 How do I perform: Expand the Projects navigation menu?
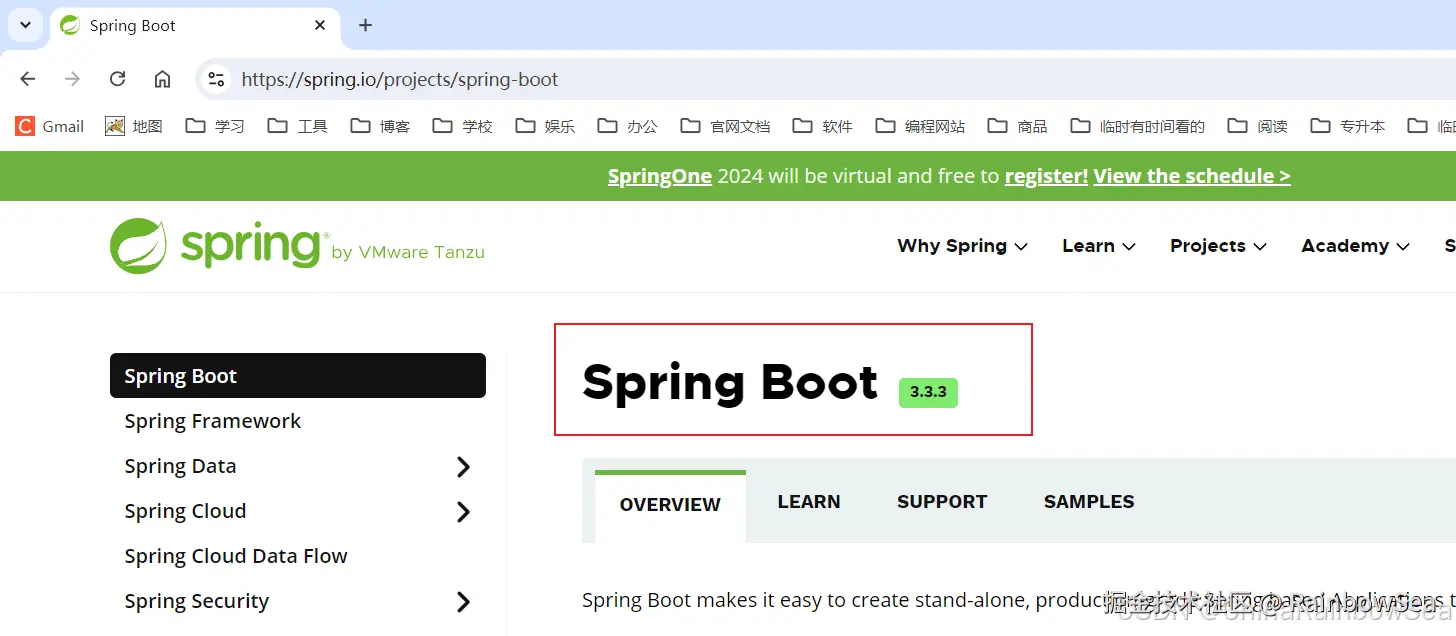1218,246
